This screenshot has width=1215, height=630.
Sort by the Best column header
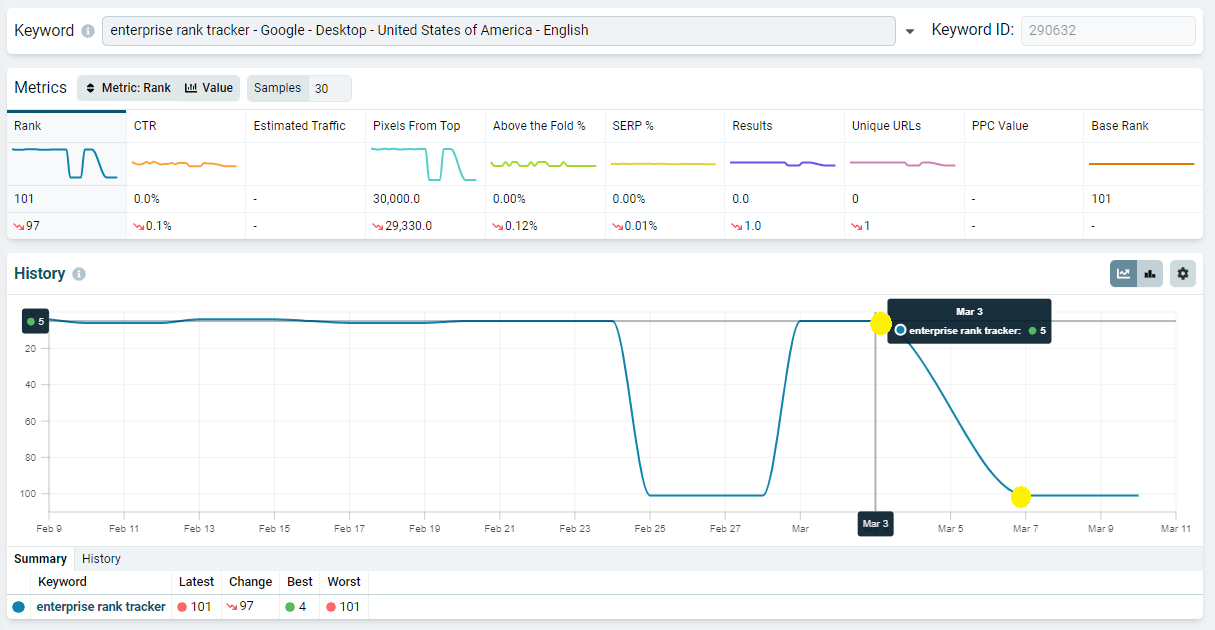299,582
